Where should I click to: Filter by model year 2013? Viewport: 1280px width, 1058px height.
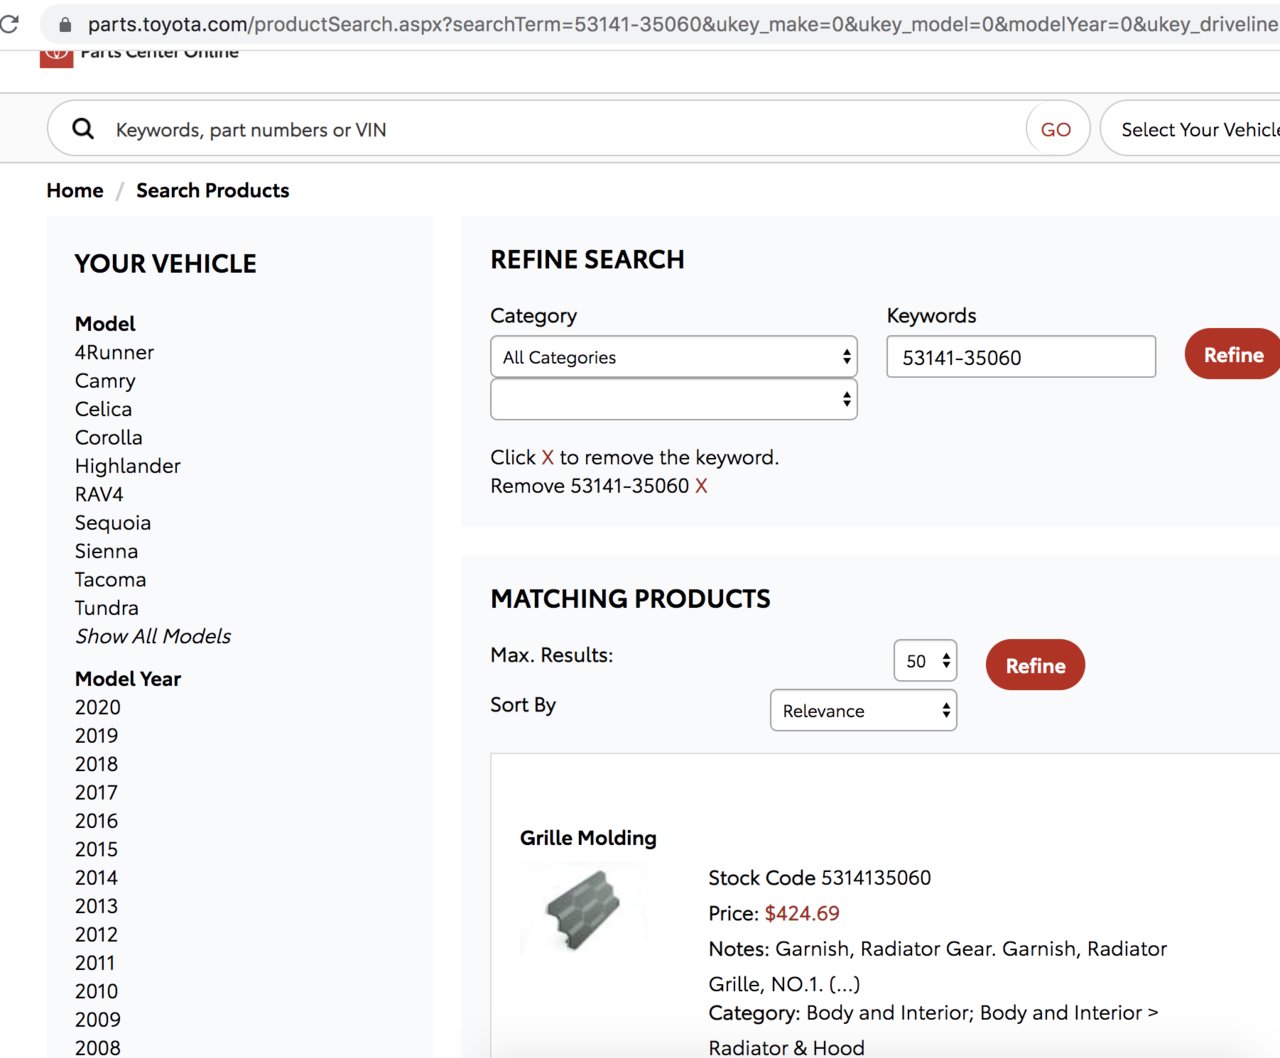coord(97,906)
